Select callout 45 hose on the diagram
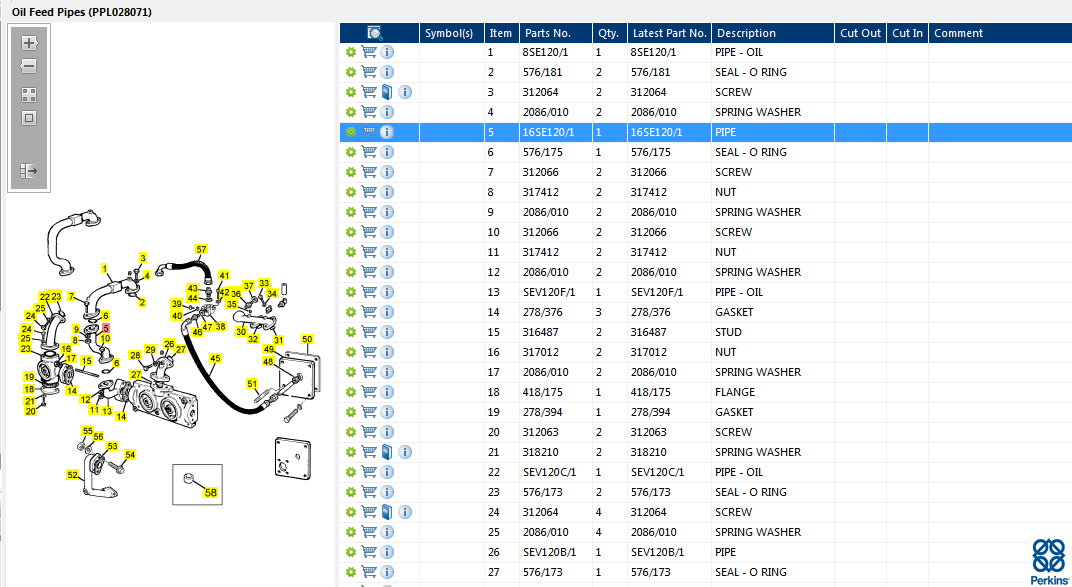Image resolution: width=1072 pixels, height=587 pixels. pyautogui.click(x=215, y=357)
